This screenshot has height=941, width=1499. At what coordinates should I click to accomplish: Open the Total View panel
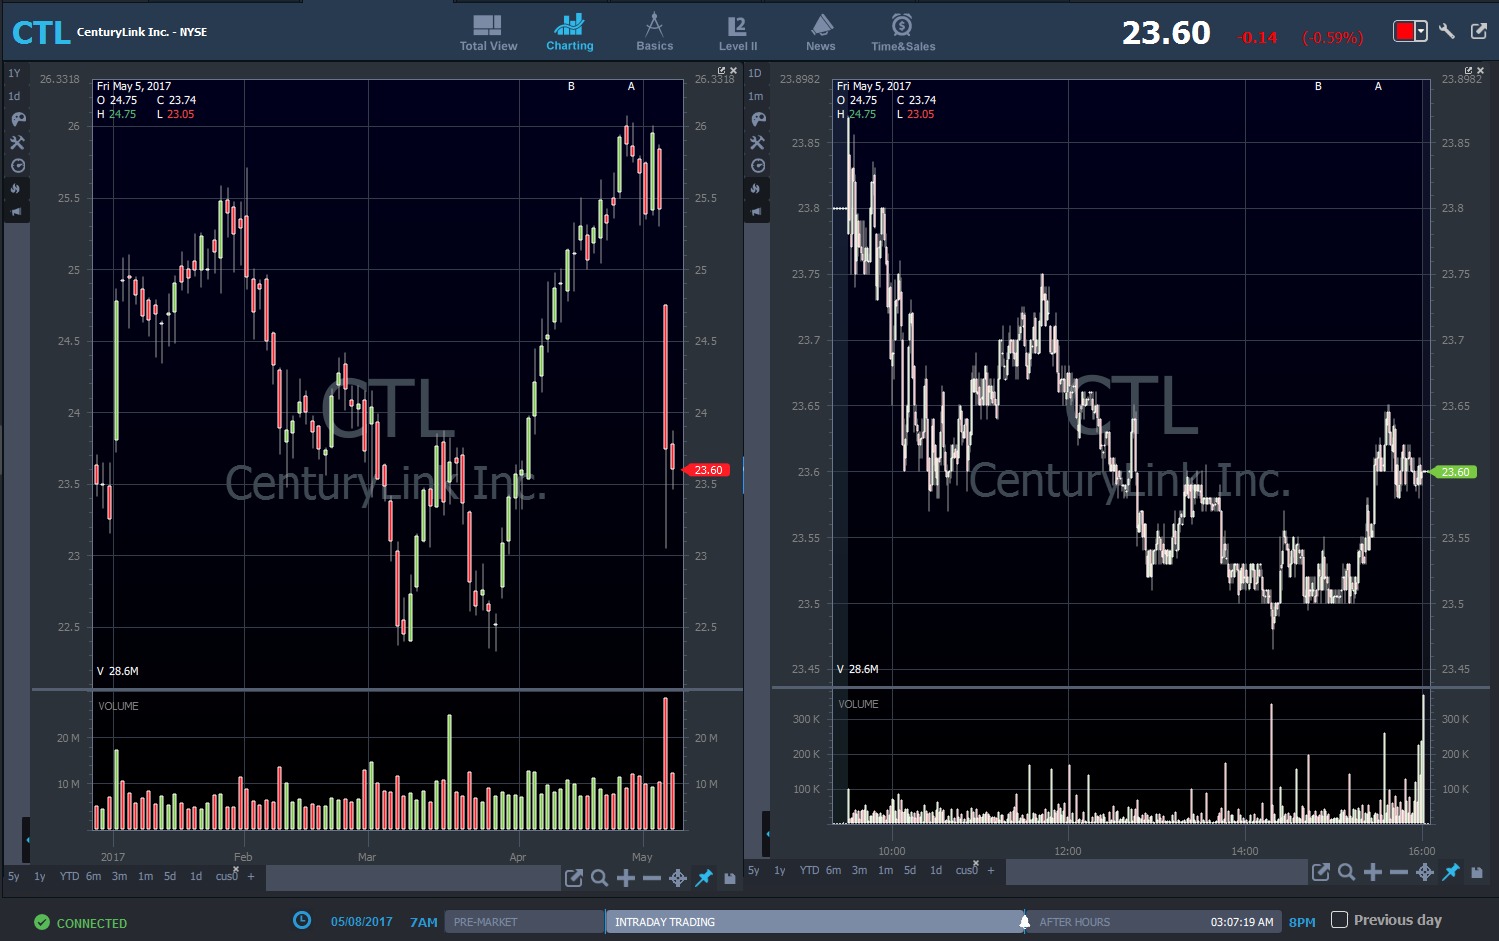pos(488,33)
